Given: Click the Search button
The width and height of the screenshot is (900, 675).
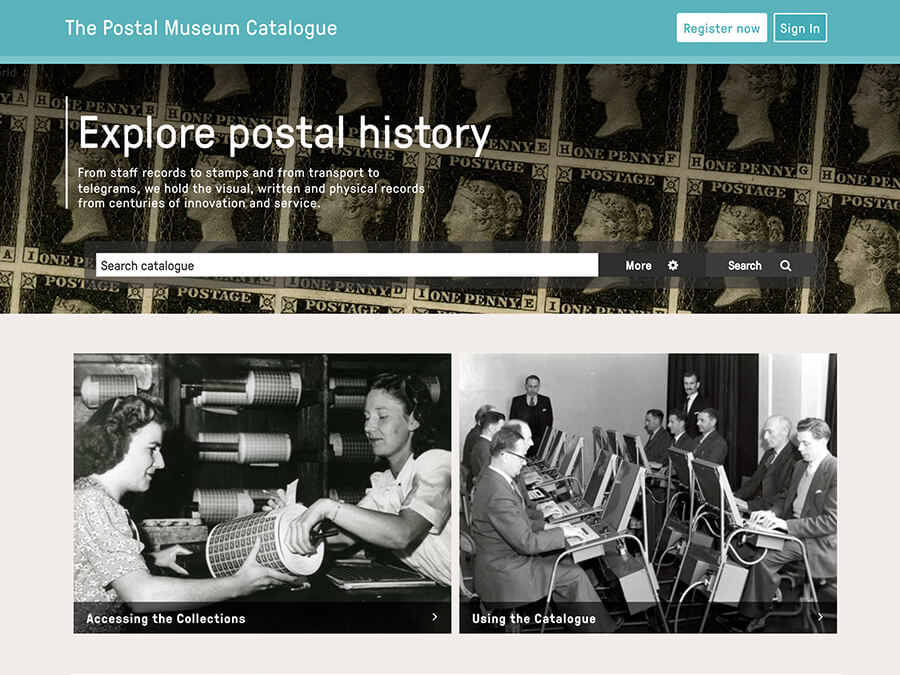Looking at the screenshot, I should click(759, 265).
